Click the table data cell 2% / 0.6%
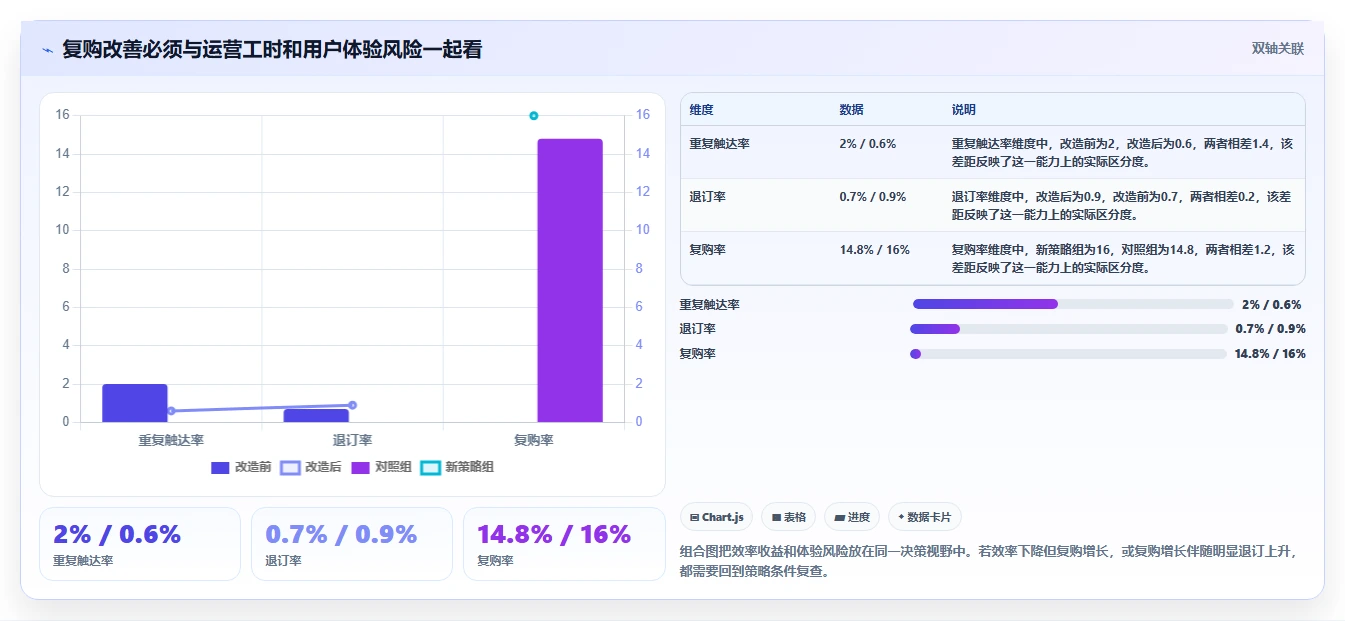The image size is (1345, 621). (x=868, y=143)
